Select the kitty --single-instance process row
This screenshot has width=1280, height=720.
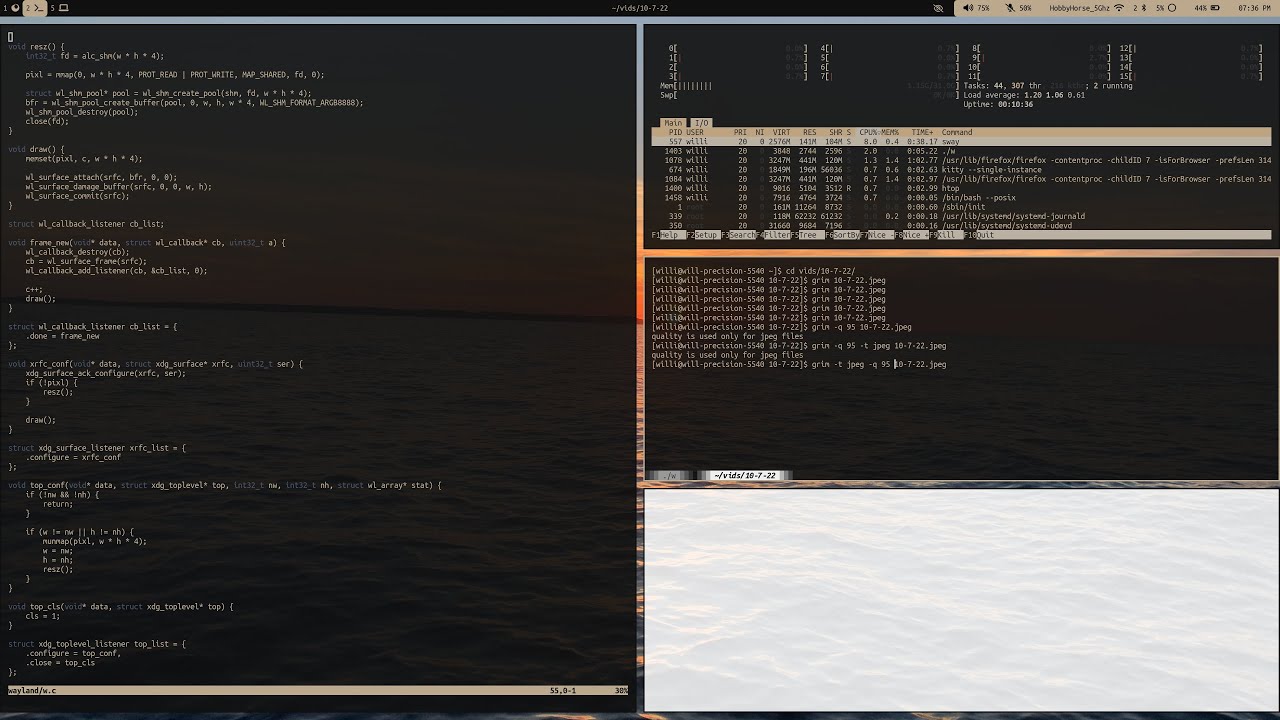point(961,170)
